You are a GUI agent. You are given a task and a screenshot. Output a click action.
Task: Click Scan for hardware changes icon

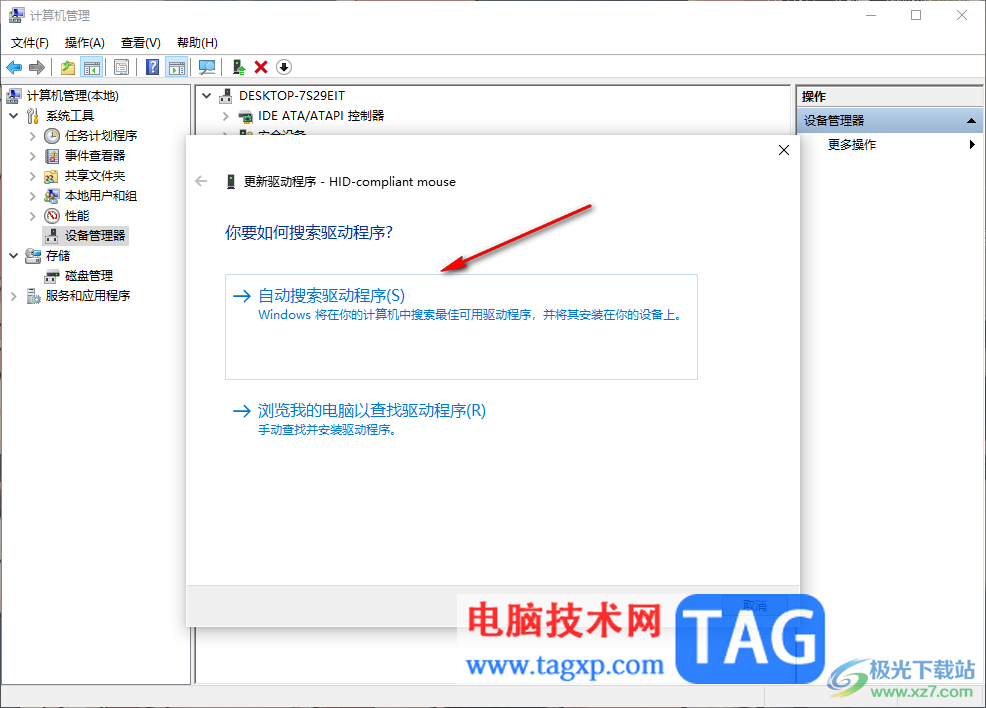click(207, 67)
